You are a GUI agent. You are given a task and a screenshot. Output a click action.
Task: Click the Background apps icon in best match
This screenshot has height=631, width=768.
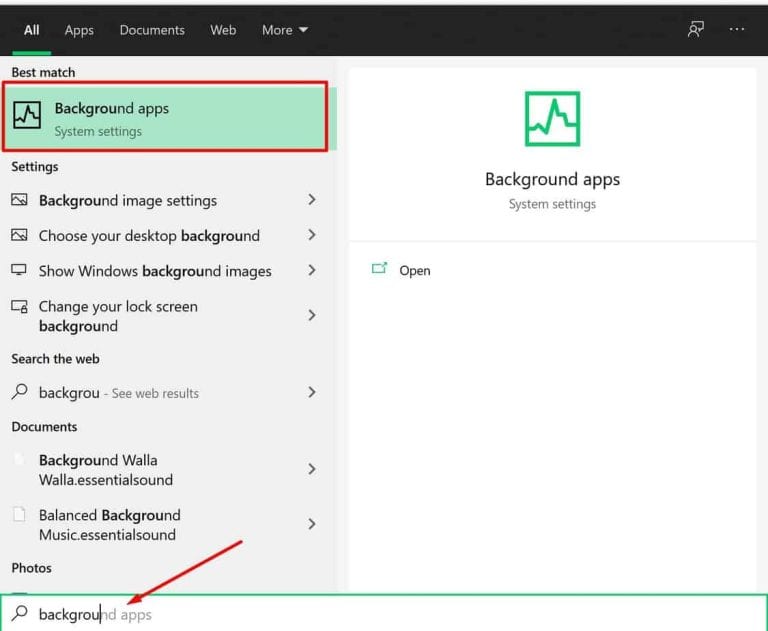(x=27, y=115)
